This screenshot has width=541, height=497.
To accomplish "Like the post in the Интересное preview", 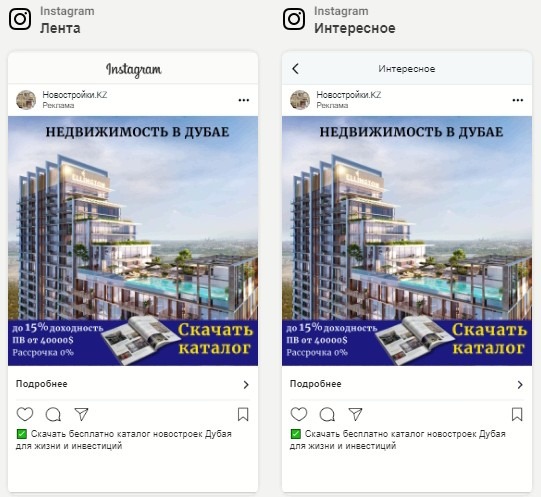I will click(299, 414).
